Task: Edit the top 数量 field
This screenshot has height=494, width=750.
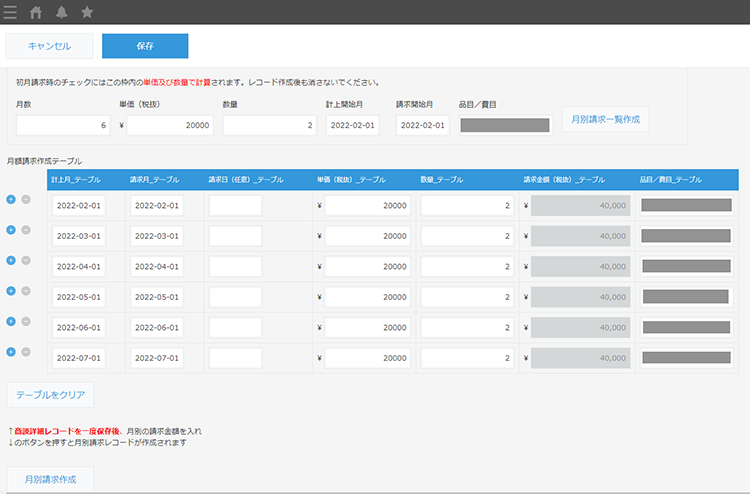Action: (x=270, y=125)
